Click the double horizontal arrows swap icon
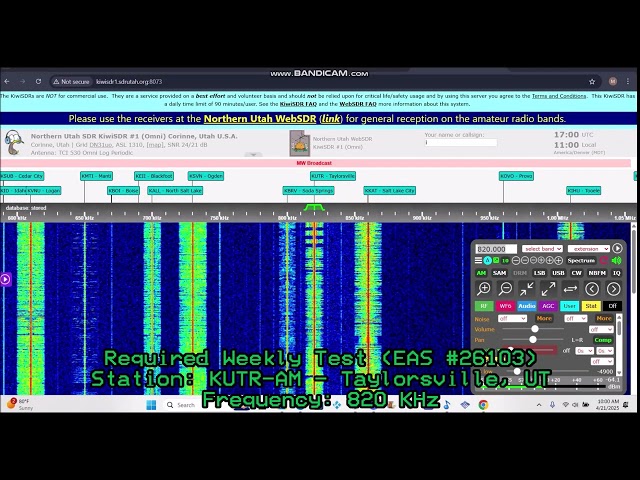Viewport: 640px width, 480px height. coord(570,289)
